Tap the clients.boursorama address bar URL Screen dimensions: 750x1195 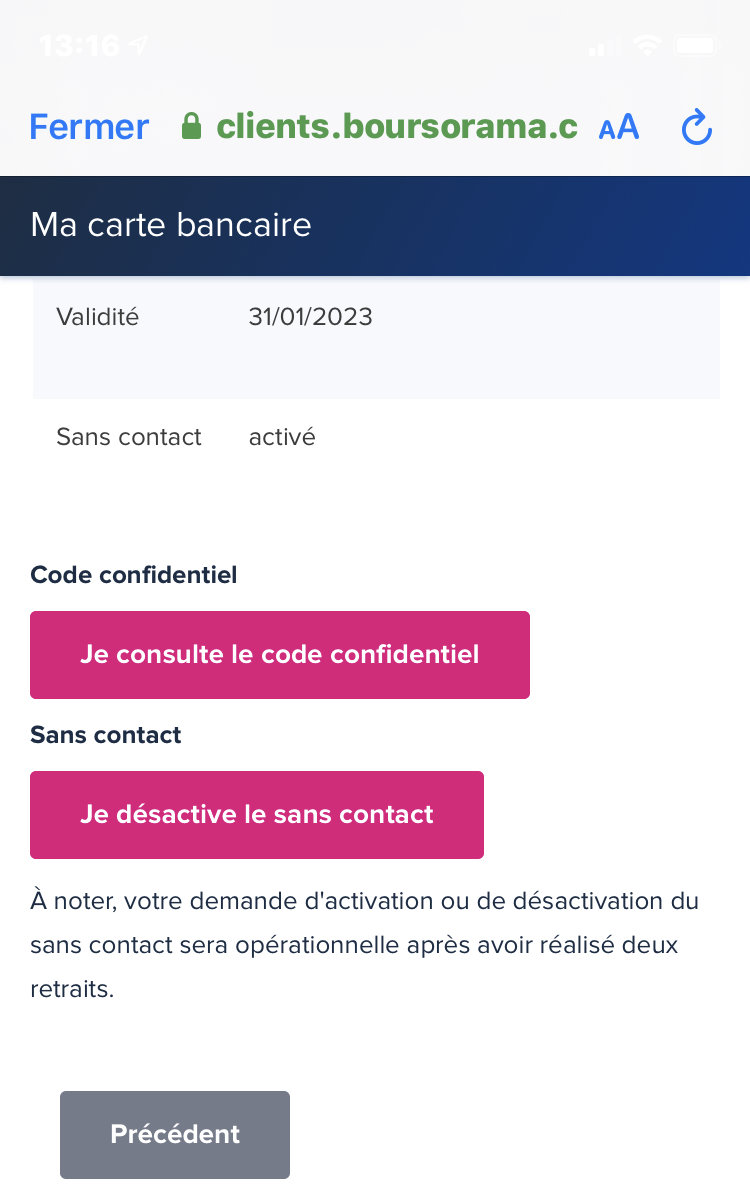pos(397,127)
